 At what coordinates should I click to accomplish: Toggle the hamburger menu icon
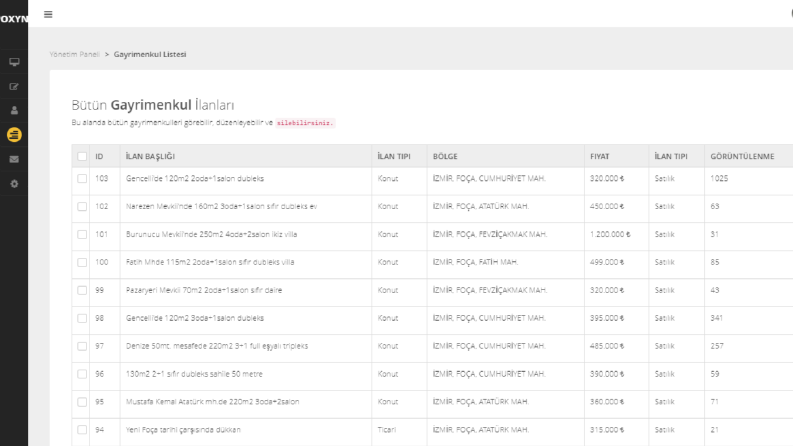coord(48,14)
